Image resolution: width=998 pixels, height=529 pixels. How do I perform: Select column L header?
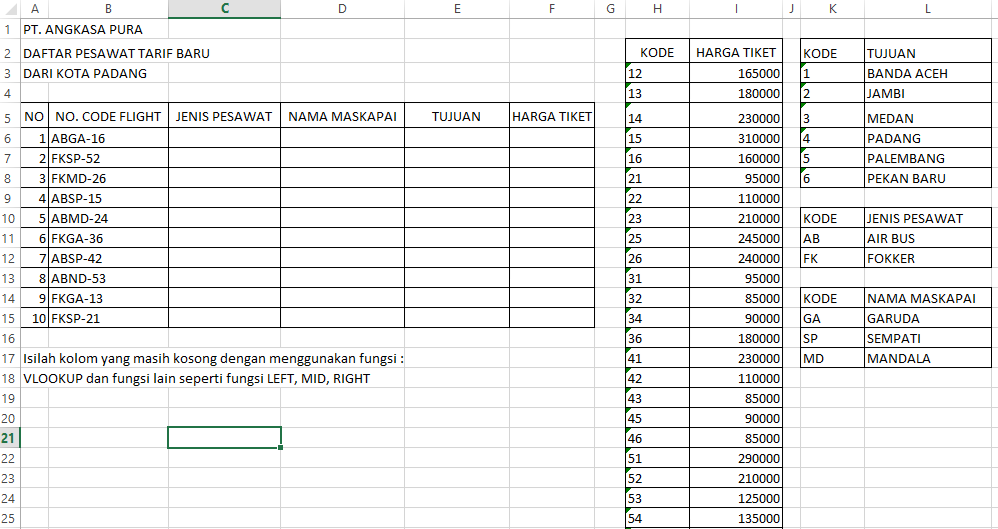(927, 9)
